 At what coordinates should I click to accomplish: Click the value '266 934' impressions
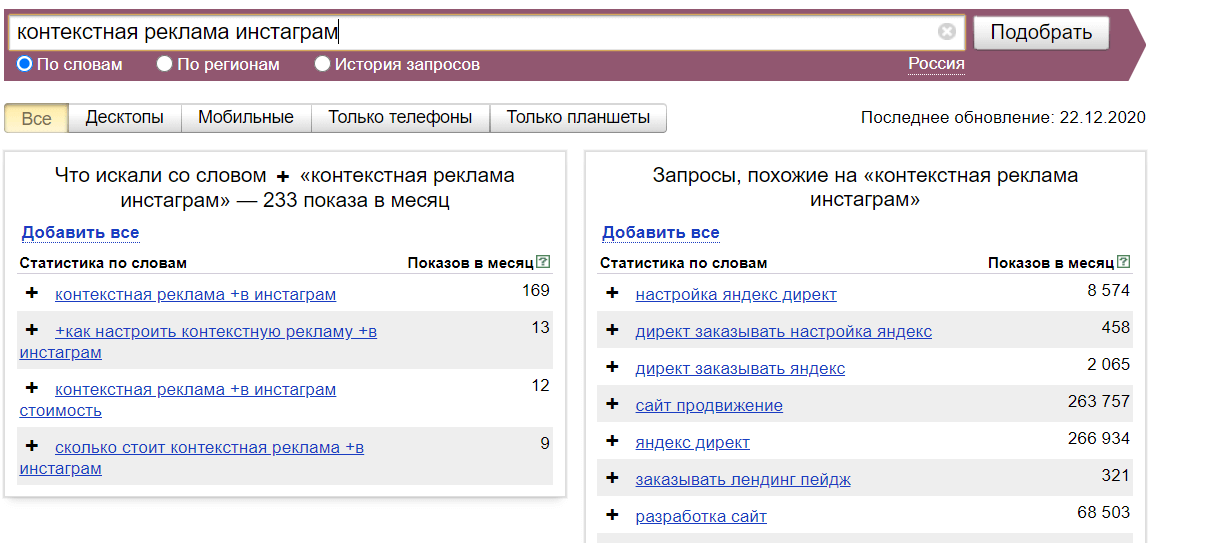pos(1099,438)
